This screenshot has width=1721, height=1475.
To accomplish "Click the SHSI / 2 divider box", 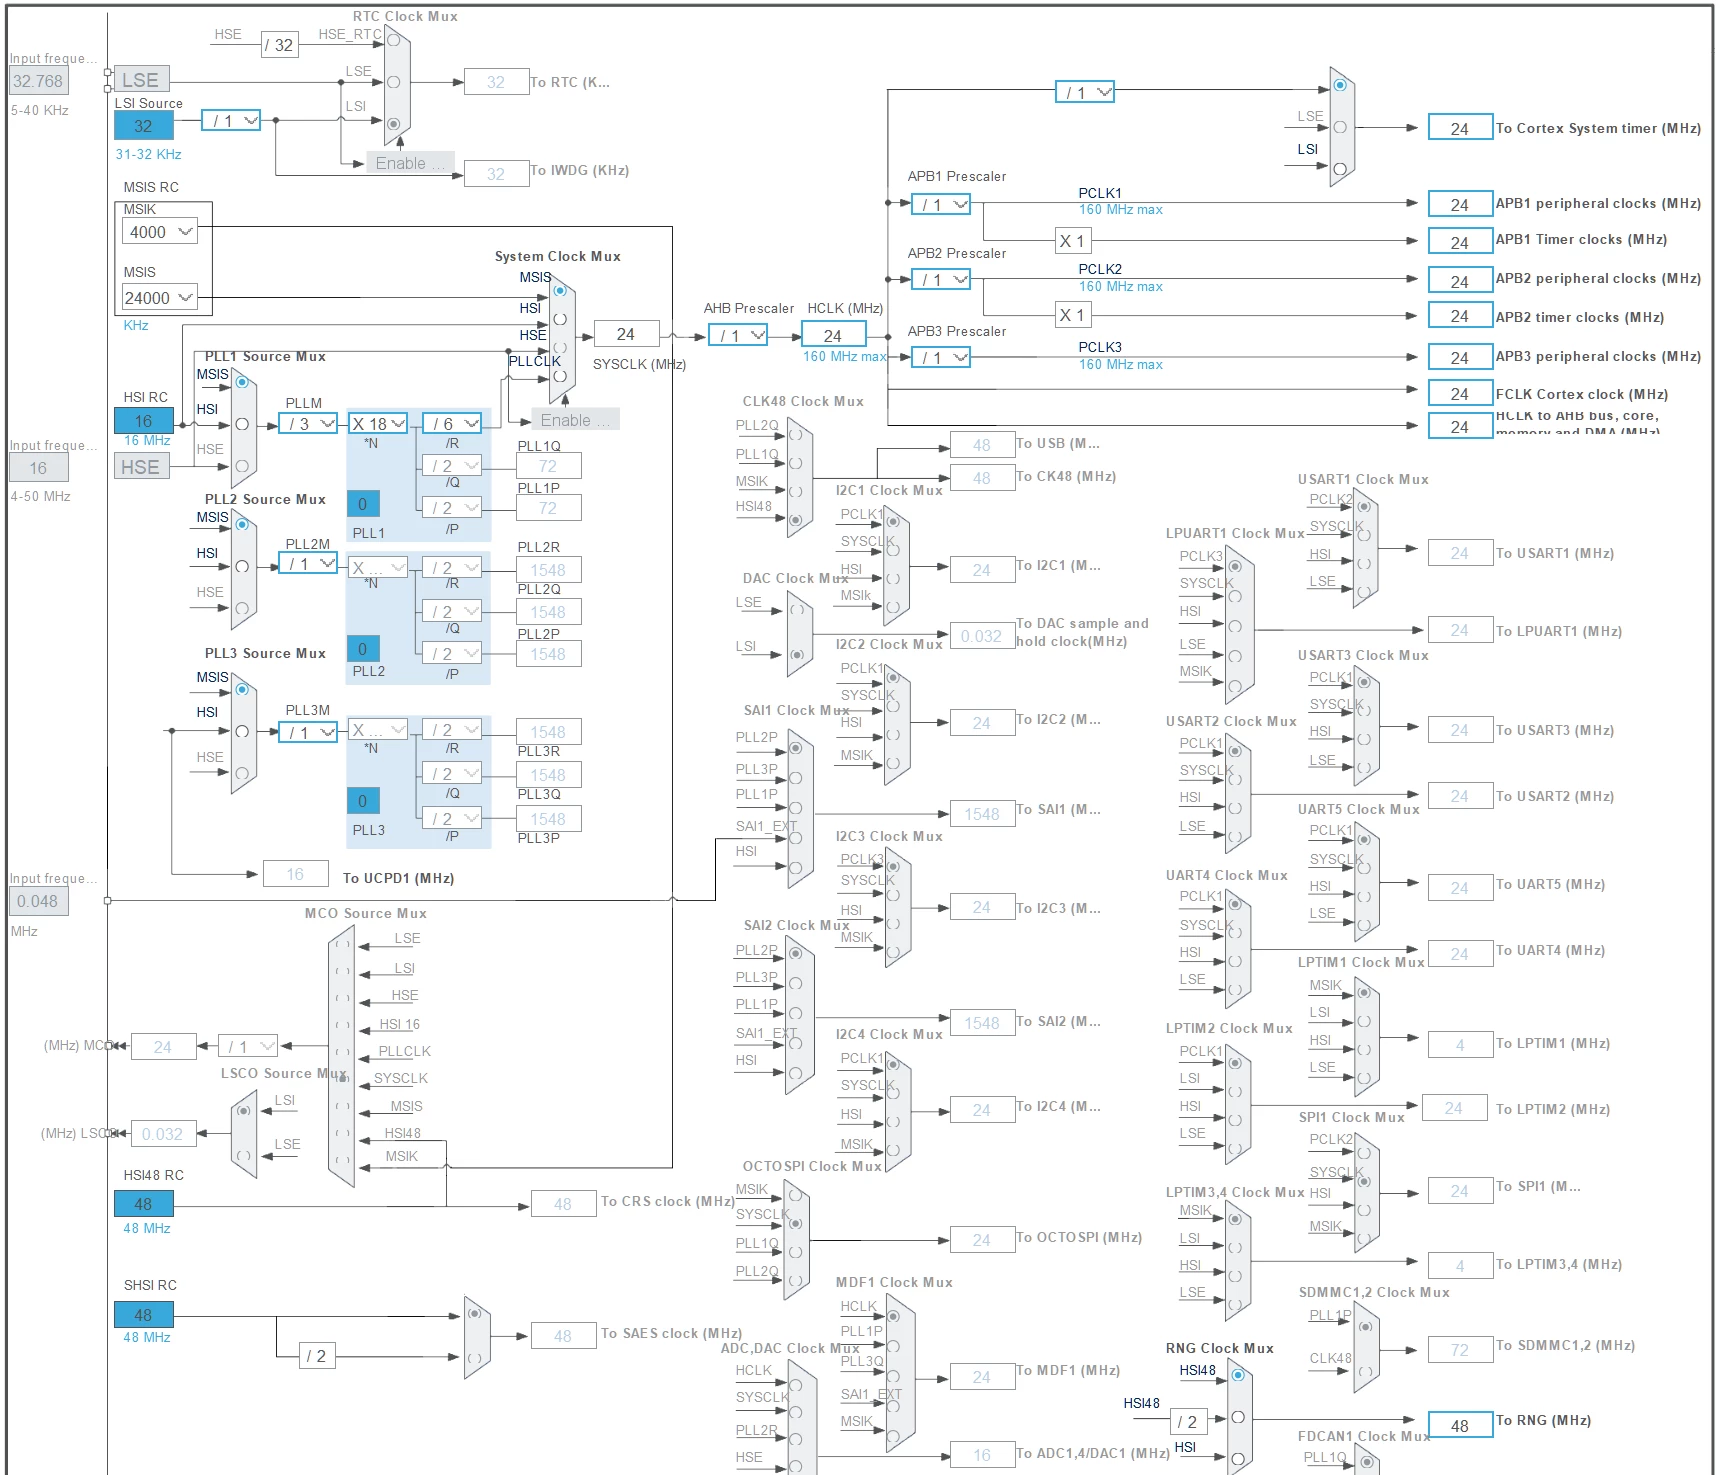I will (x=316, y=1356).
